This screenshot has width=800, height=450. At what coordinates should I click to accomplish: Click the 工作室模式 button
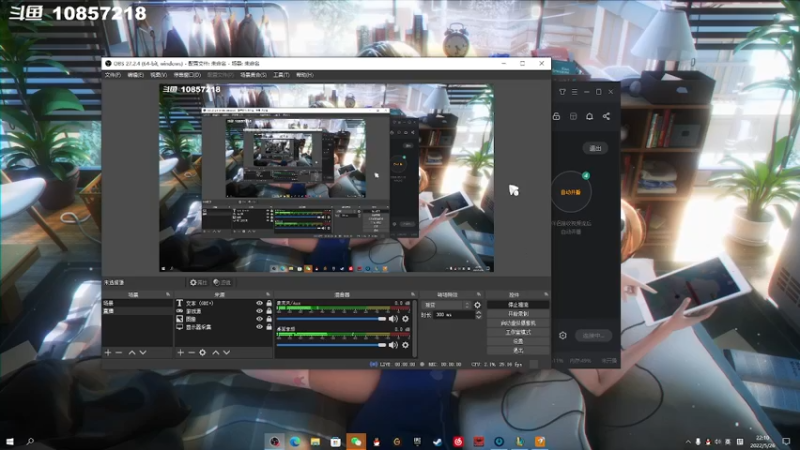click(x=518, y=332)
